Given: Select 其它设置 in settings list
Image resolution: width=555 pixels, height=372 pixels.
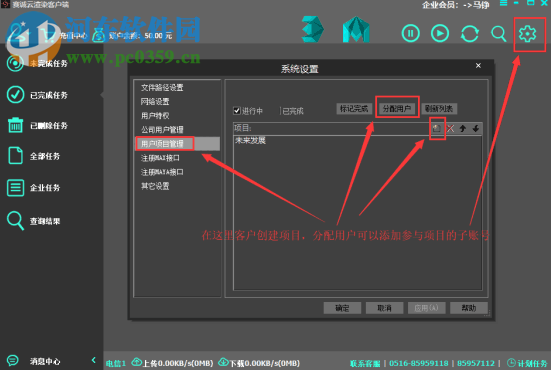Looking at the screenshot, I should pyautogui.click(x=155, y=186).
